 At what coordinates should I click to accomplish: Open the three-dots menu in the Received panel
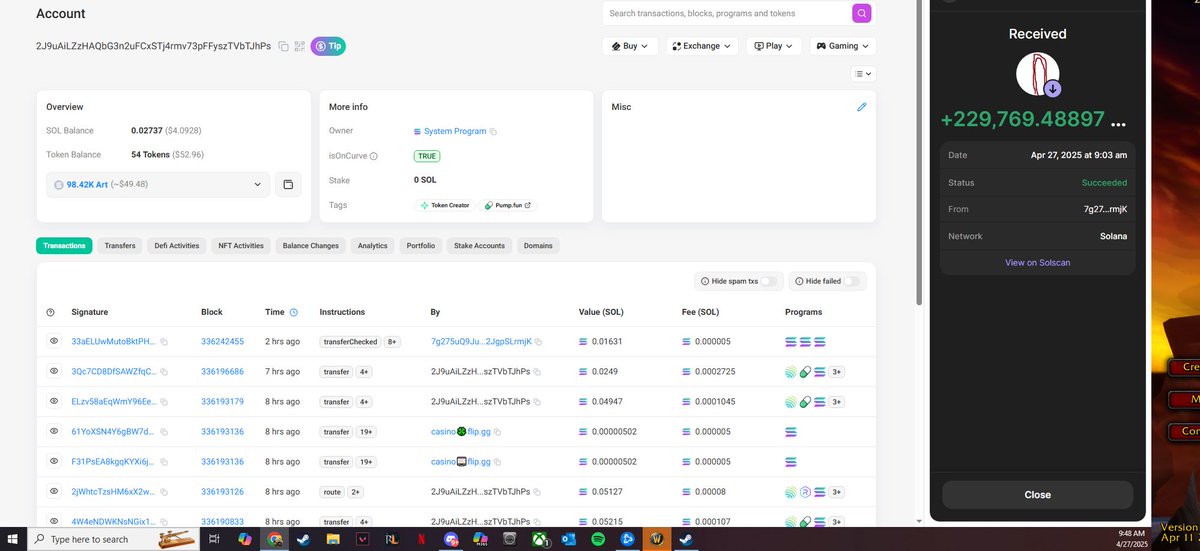click(x=1118, y=125)
